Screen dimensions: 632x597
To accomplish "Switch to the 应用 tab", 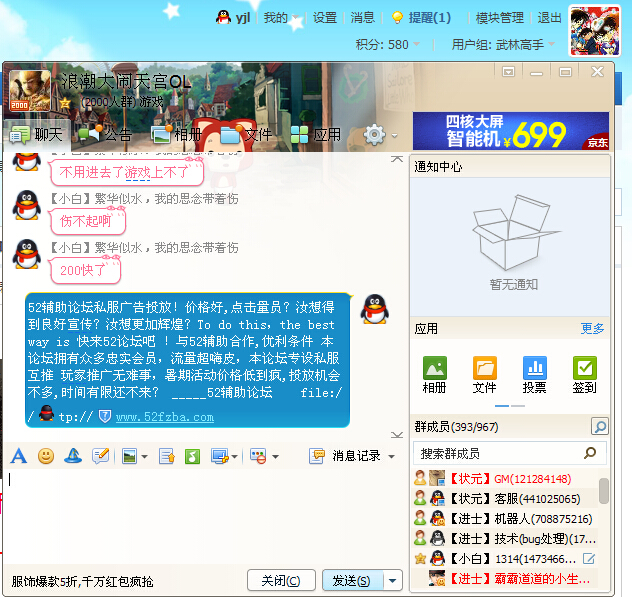I will 316,135.
